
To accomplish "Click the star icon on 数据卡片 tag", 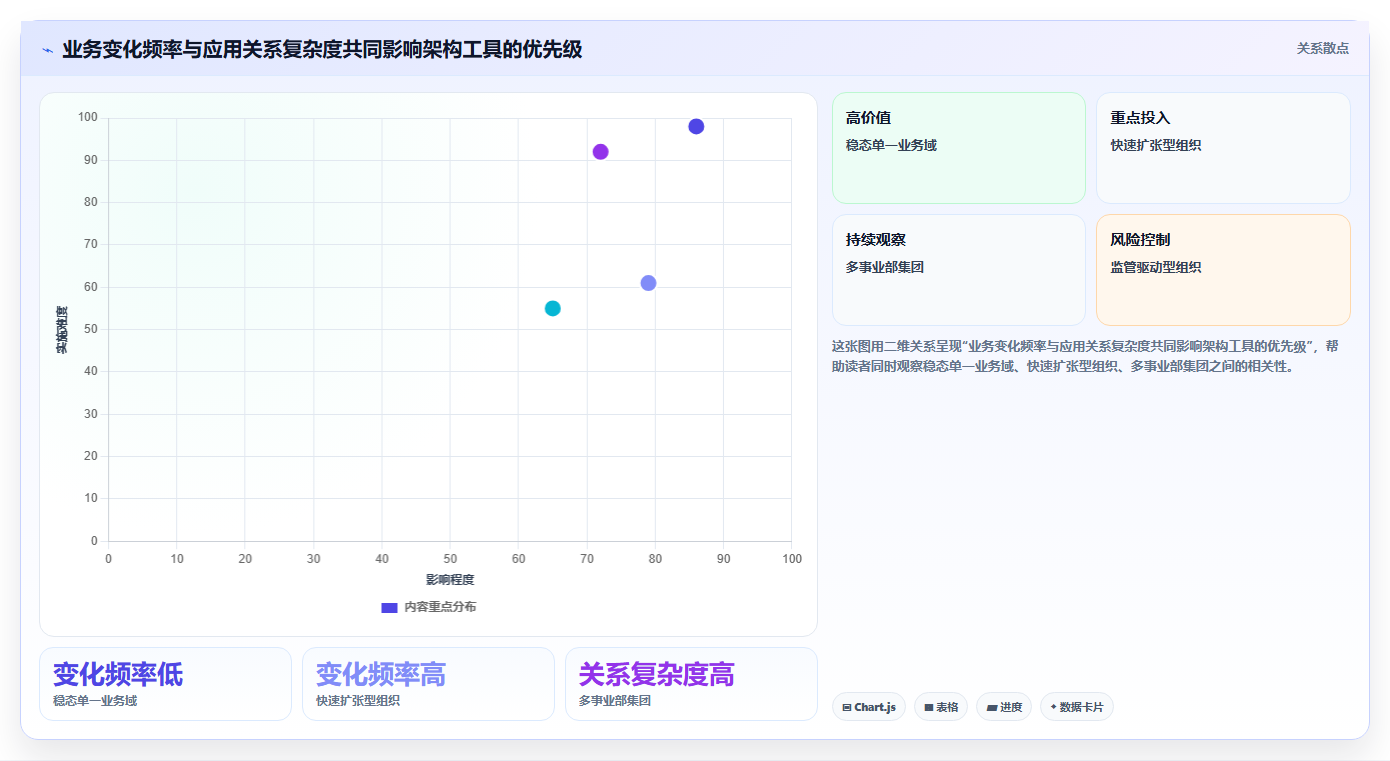I will (1054, 707).
